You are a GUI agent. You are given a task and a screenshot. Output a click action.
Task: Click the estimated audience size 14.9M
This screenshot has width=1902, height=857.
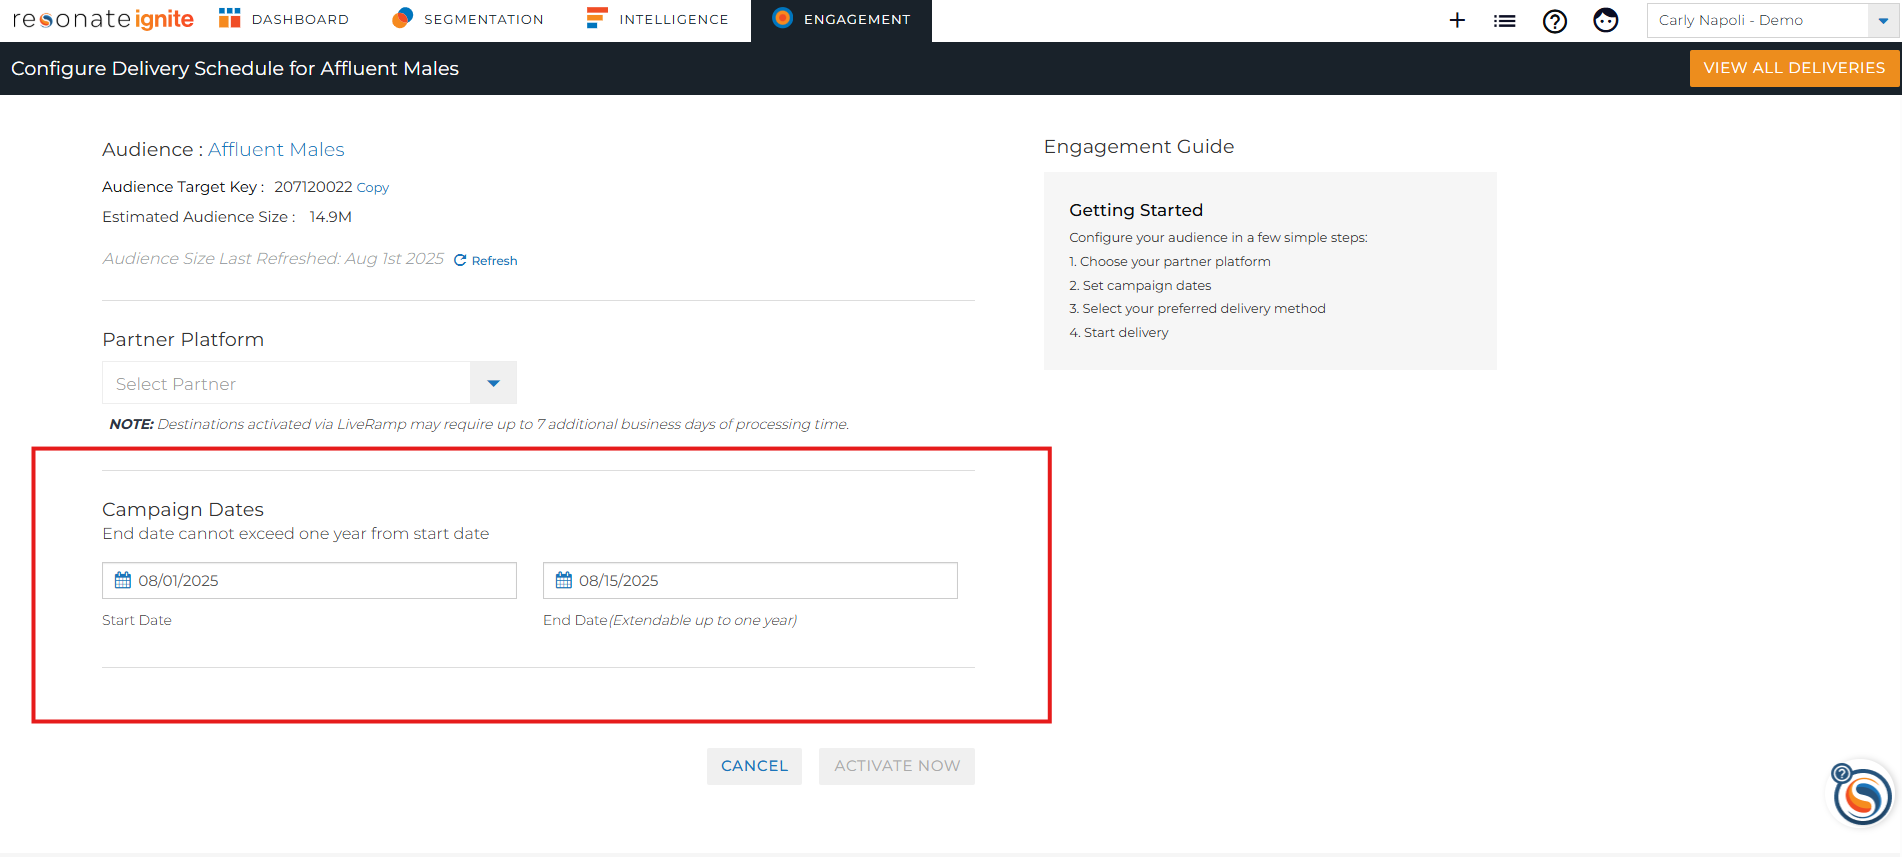click(x=330, y=217)
